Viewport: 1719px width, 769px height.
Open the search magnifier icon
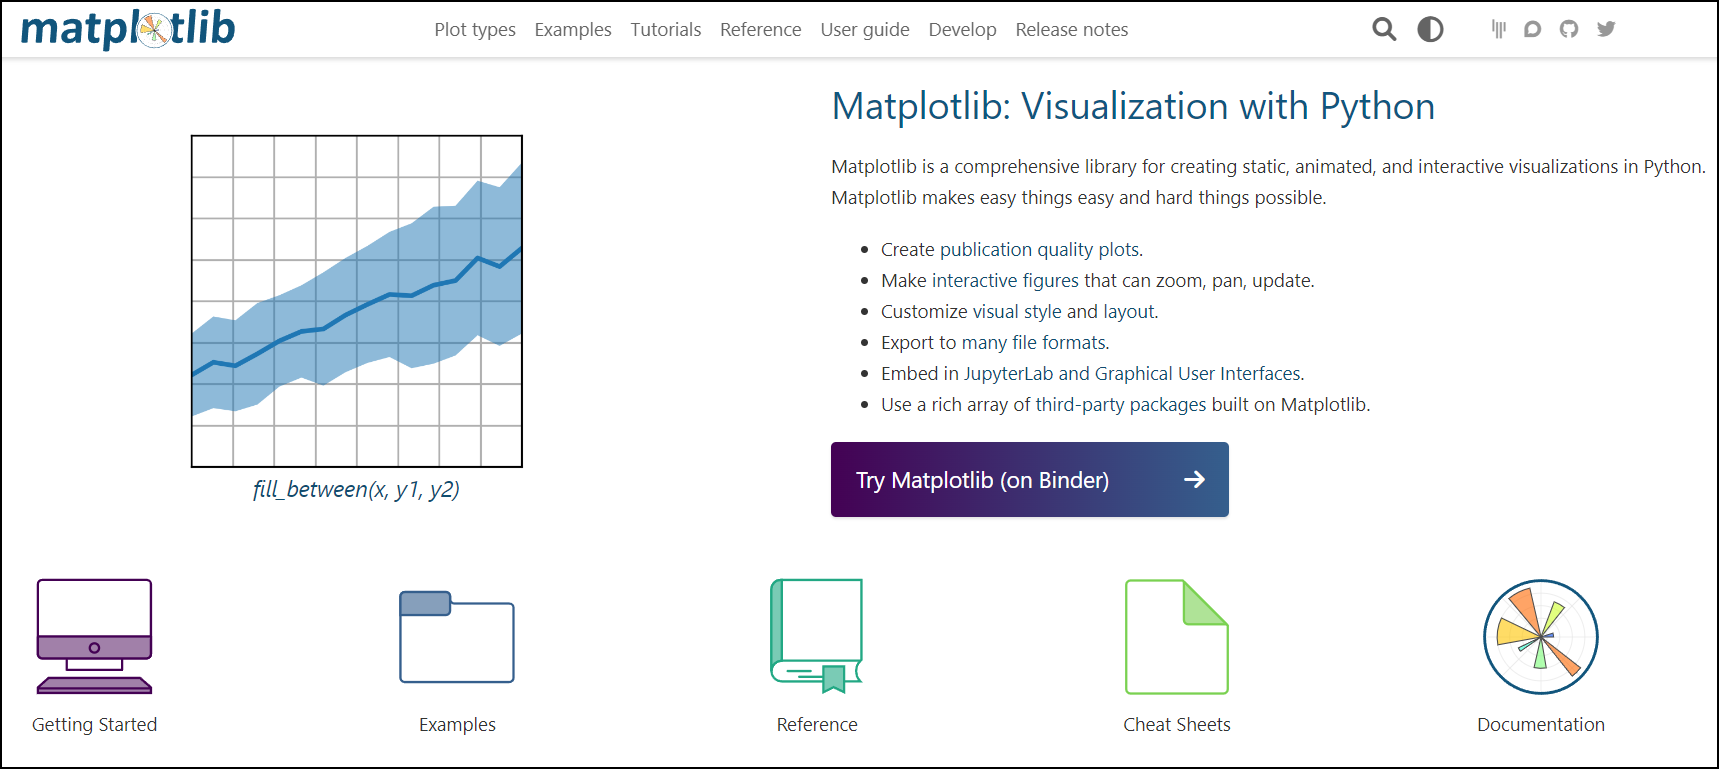[1384, 29]
